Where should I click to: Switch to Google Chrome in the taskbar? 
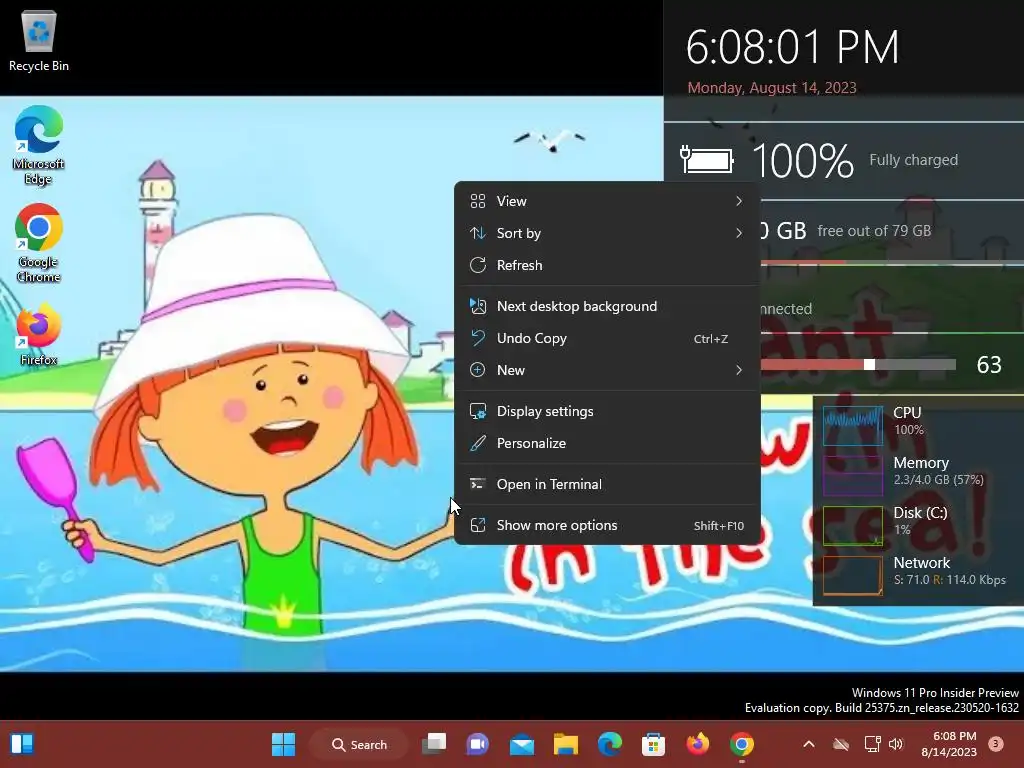pos(741,744)
